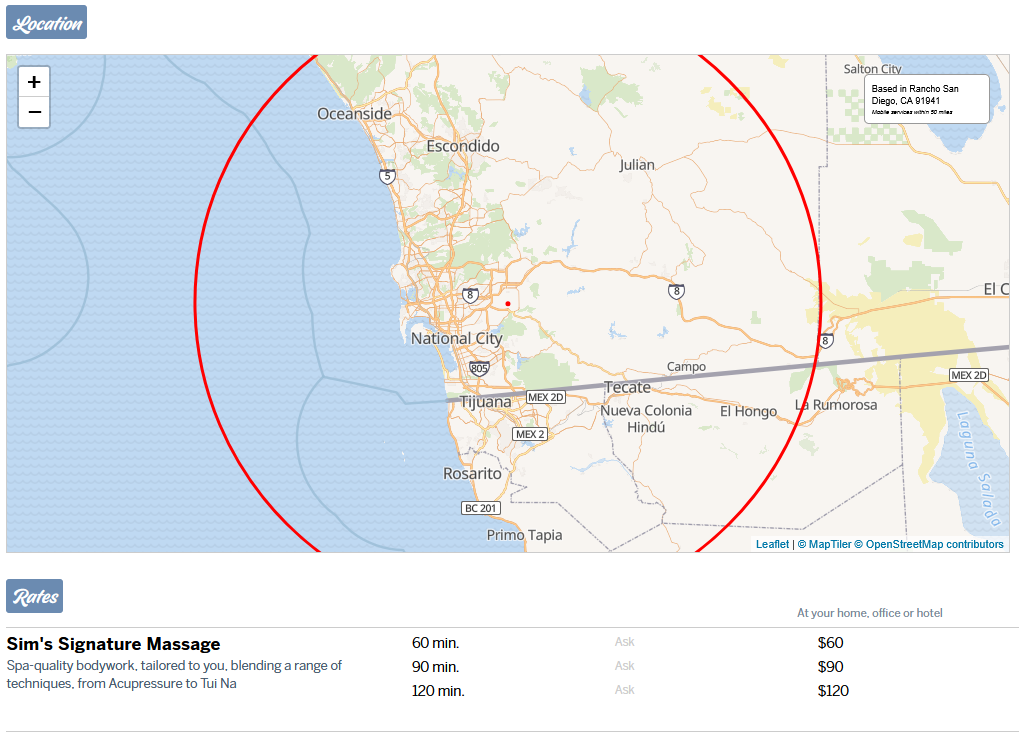The width and height of the screenshot is (1019, 732).
Task: Select the $120 at-home rate
Action: (833, 691)
